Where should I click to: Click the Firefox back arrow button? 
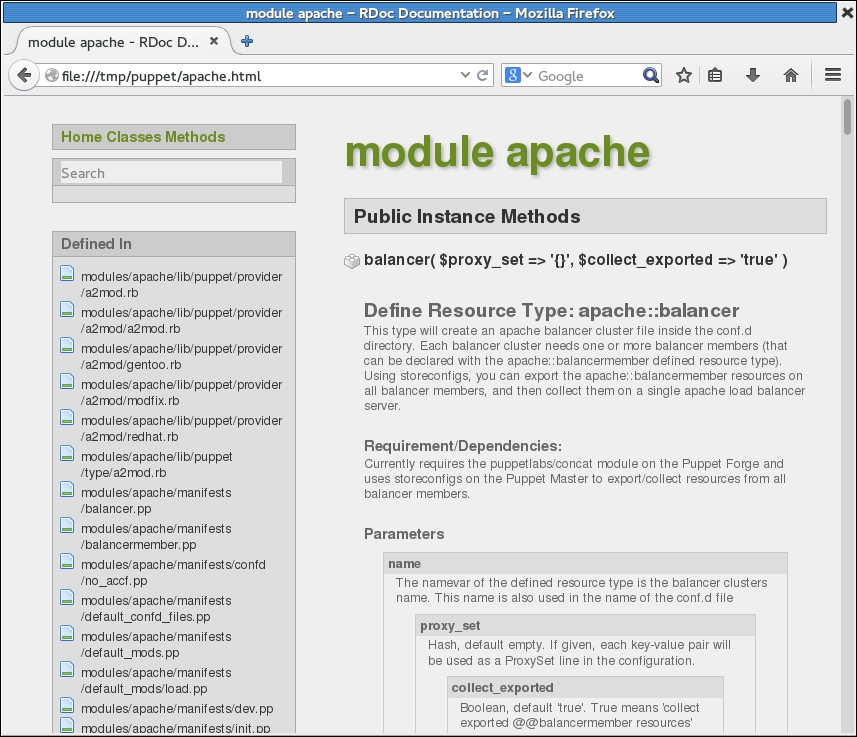[x=24, y=75]
